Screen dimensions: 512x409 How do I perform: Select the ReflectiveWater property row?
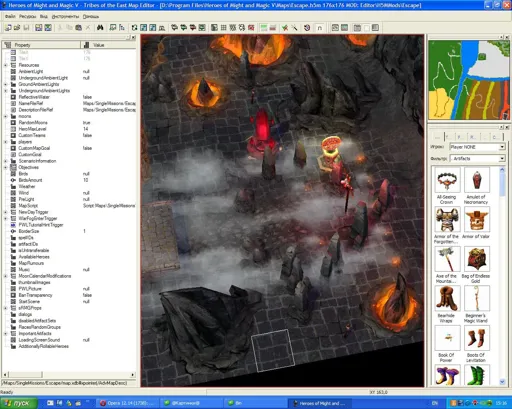click(x=69, y=97)
